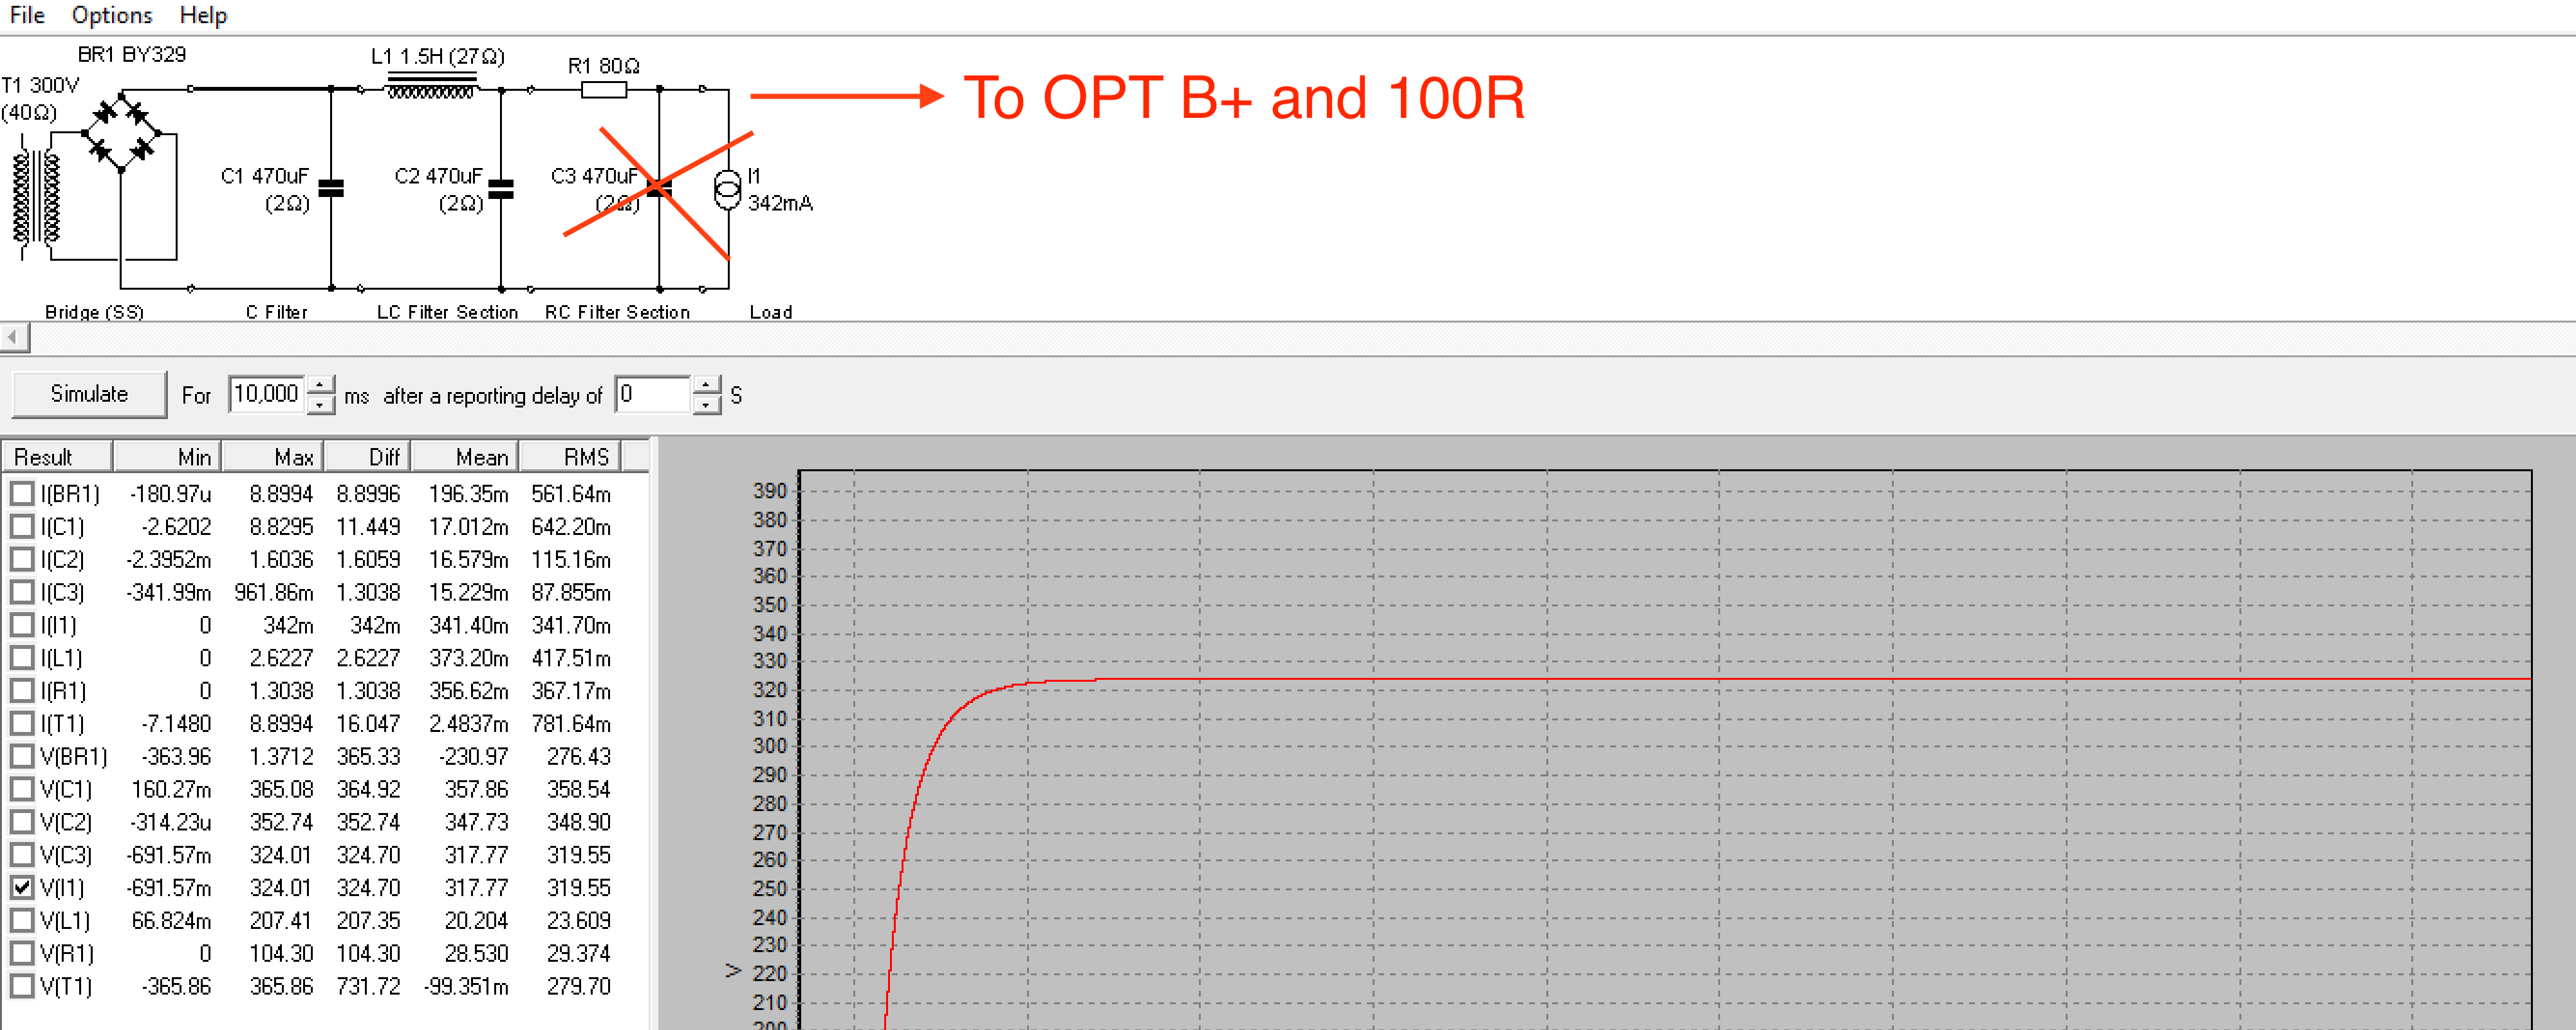
Task: Click the 'T1 300V' transformer label
Action: pos(40,85)
